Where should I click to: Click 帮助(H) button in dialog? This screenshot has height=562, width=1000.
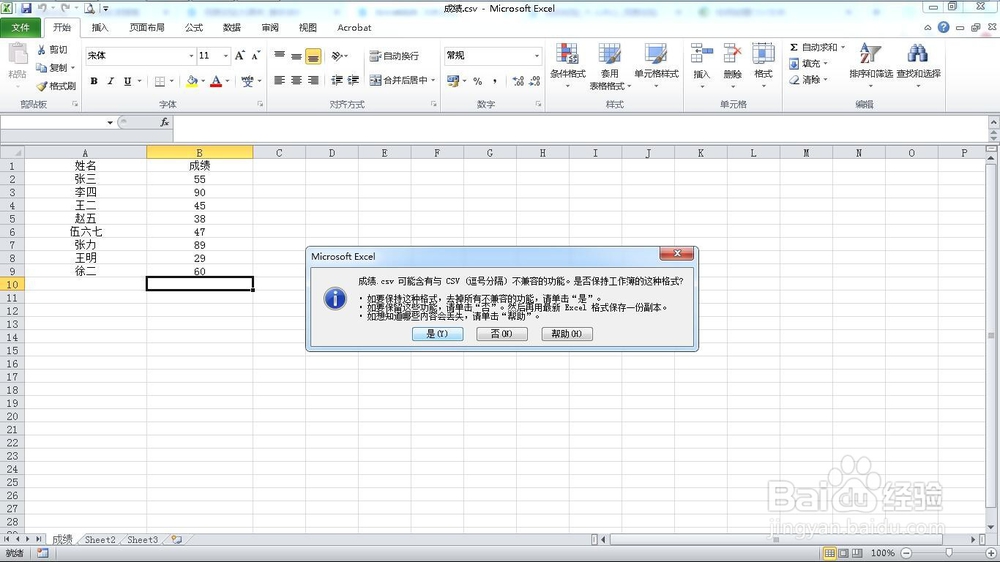point(567,334)
